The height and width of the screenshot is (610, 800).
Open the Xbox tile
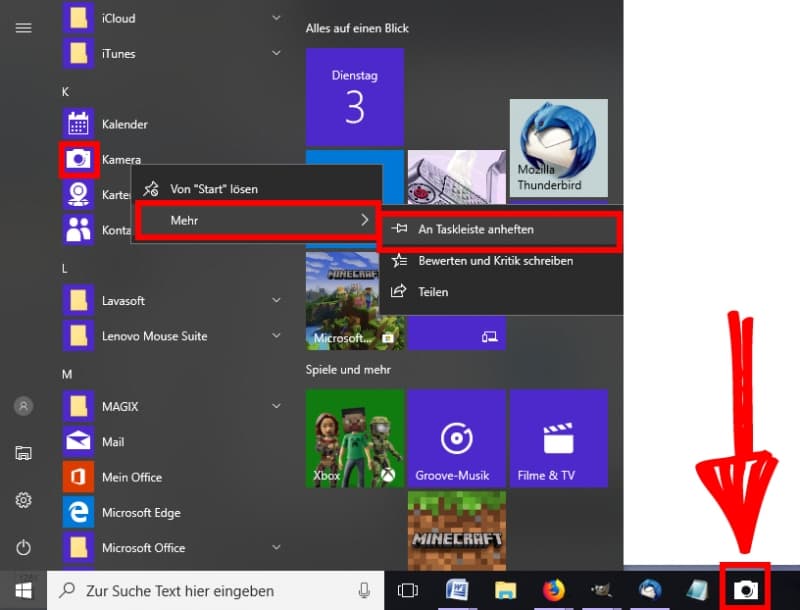355,438
